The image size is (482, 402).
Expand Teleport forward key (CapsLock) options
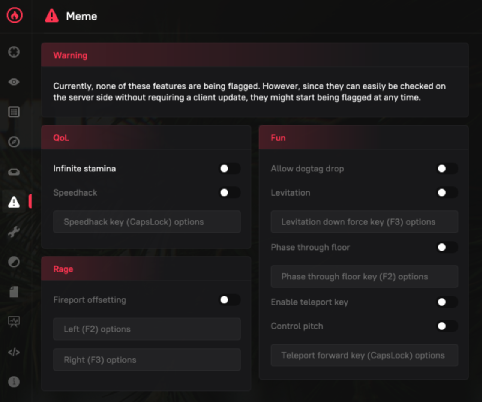[364, 355]
